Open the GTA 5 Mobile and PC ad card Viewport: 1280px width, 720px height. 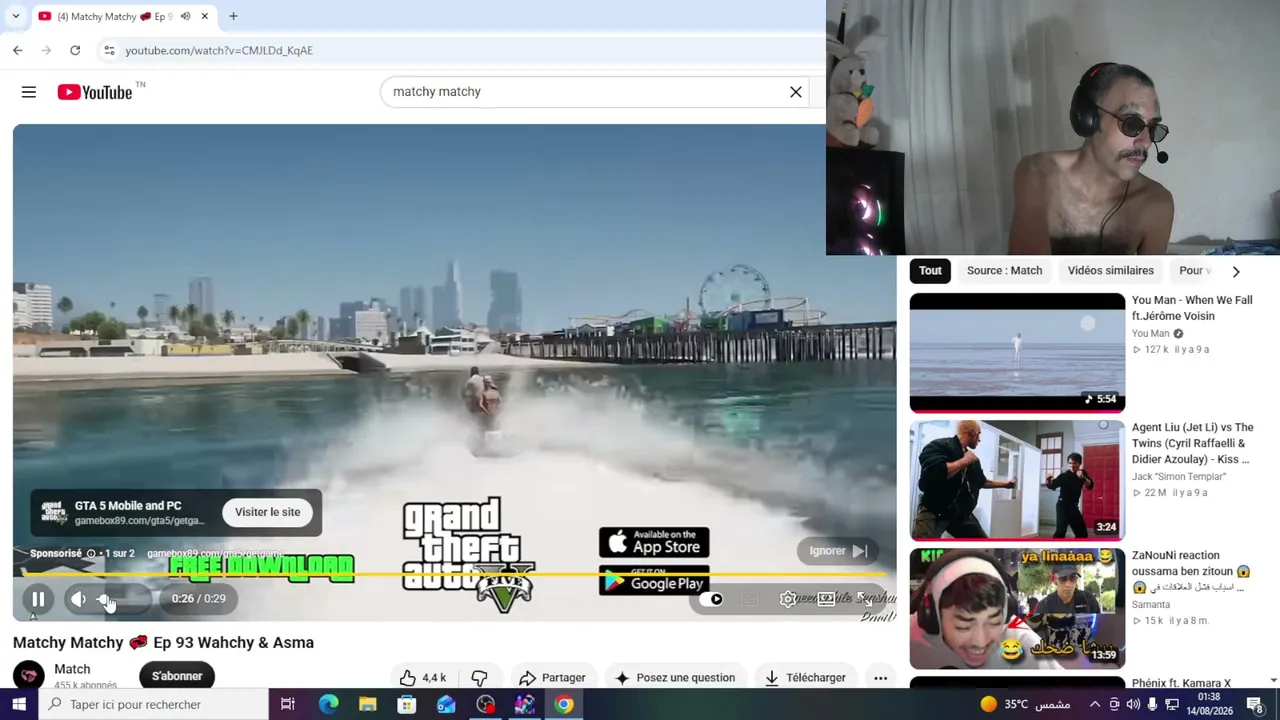click(x=176, y=512)
